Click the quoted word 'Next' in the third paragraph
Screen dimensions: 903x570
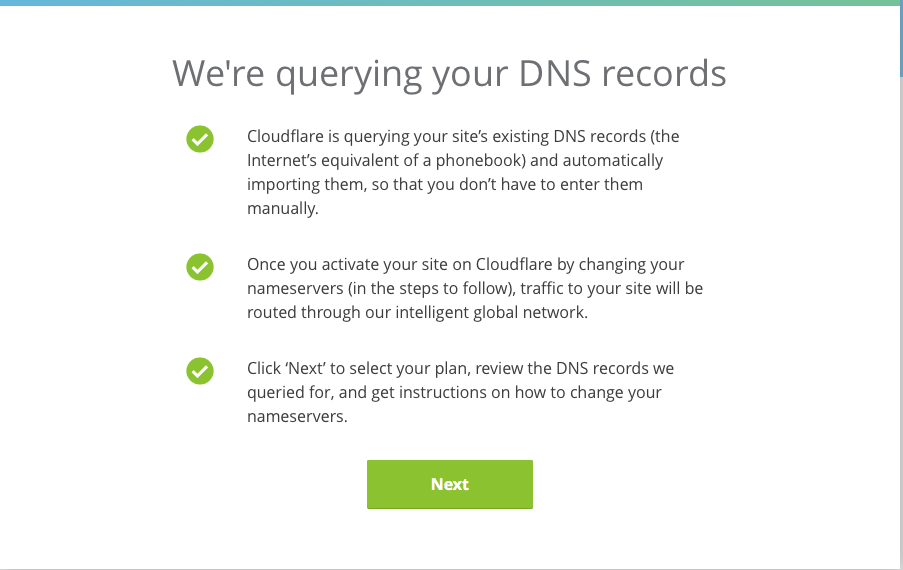tap(305, 368)
